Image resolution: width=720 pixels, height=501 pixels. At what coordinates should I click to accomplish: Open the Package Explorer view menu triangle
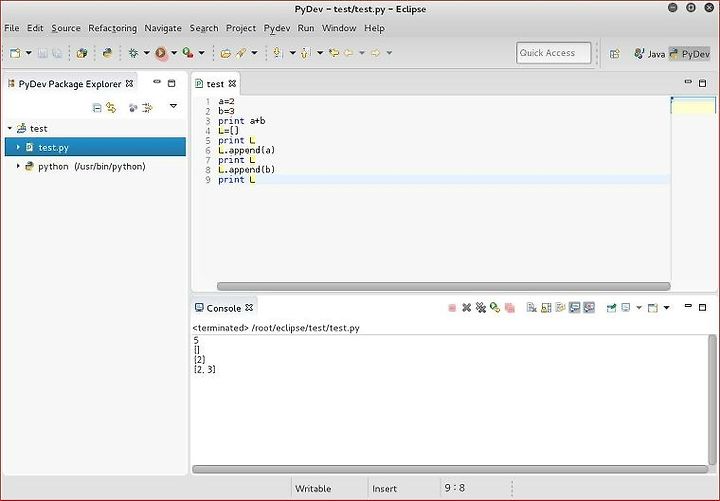pos(173,106)
